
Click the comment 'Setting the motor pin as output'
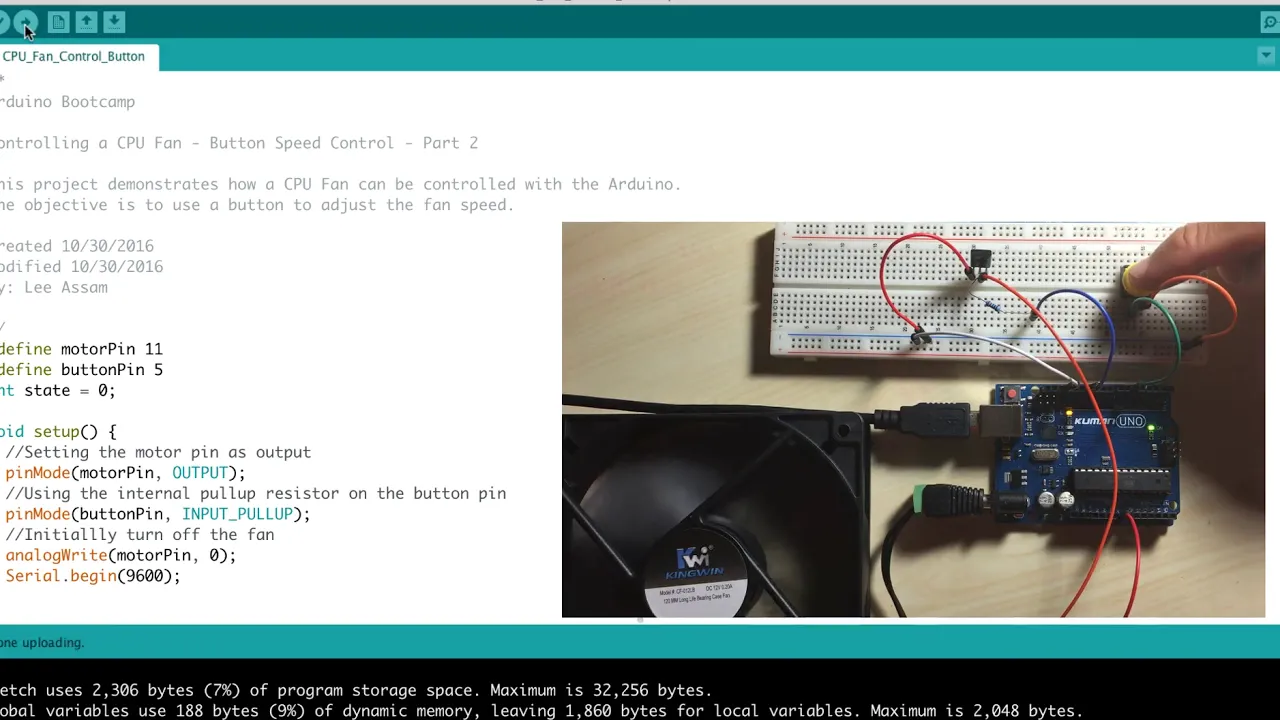pos(158,452)
